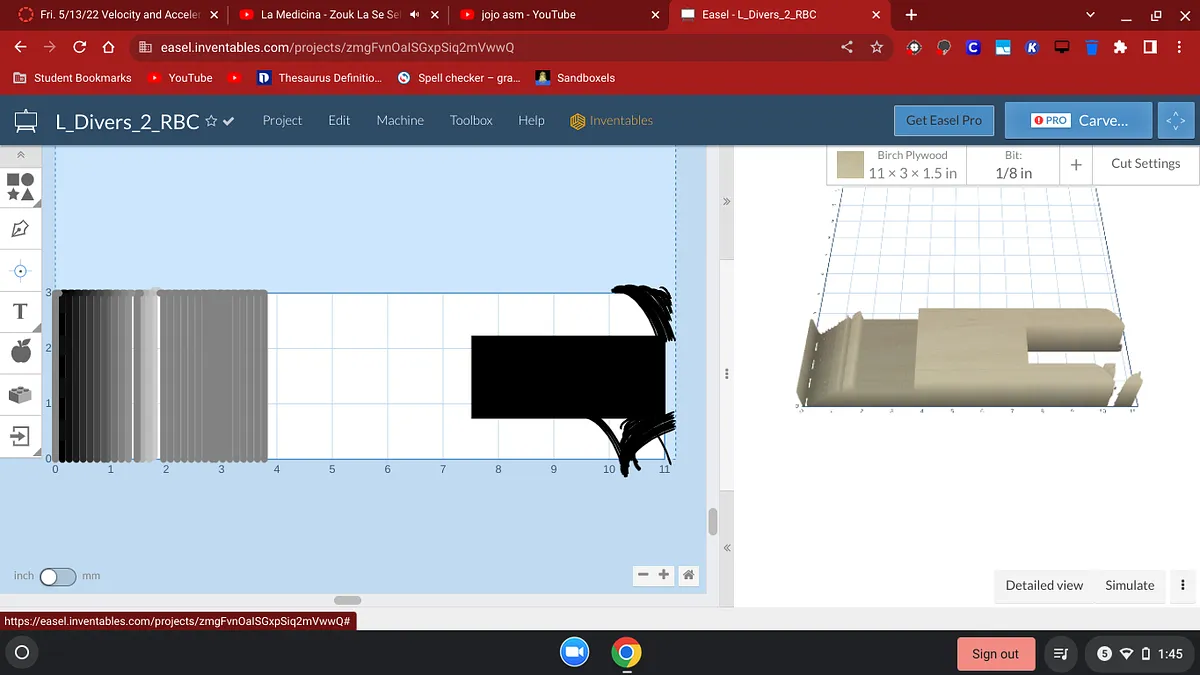Click the circle target tool icon
The height and width of the screenshot is (675, 1200).
(x=20, y=271)
